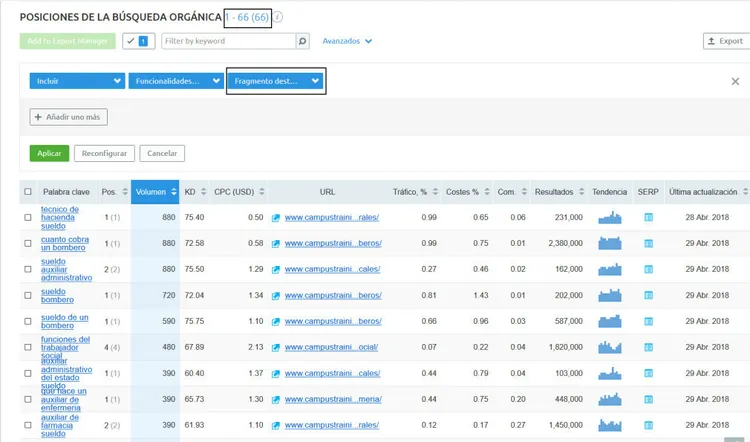Click the SERP column header
This screenshot has width=750, height=442.
(x=648, y=192)
